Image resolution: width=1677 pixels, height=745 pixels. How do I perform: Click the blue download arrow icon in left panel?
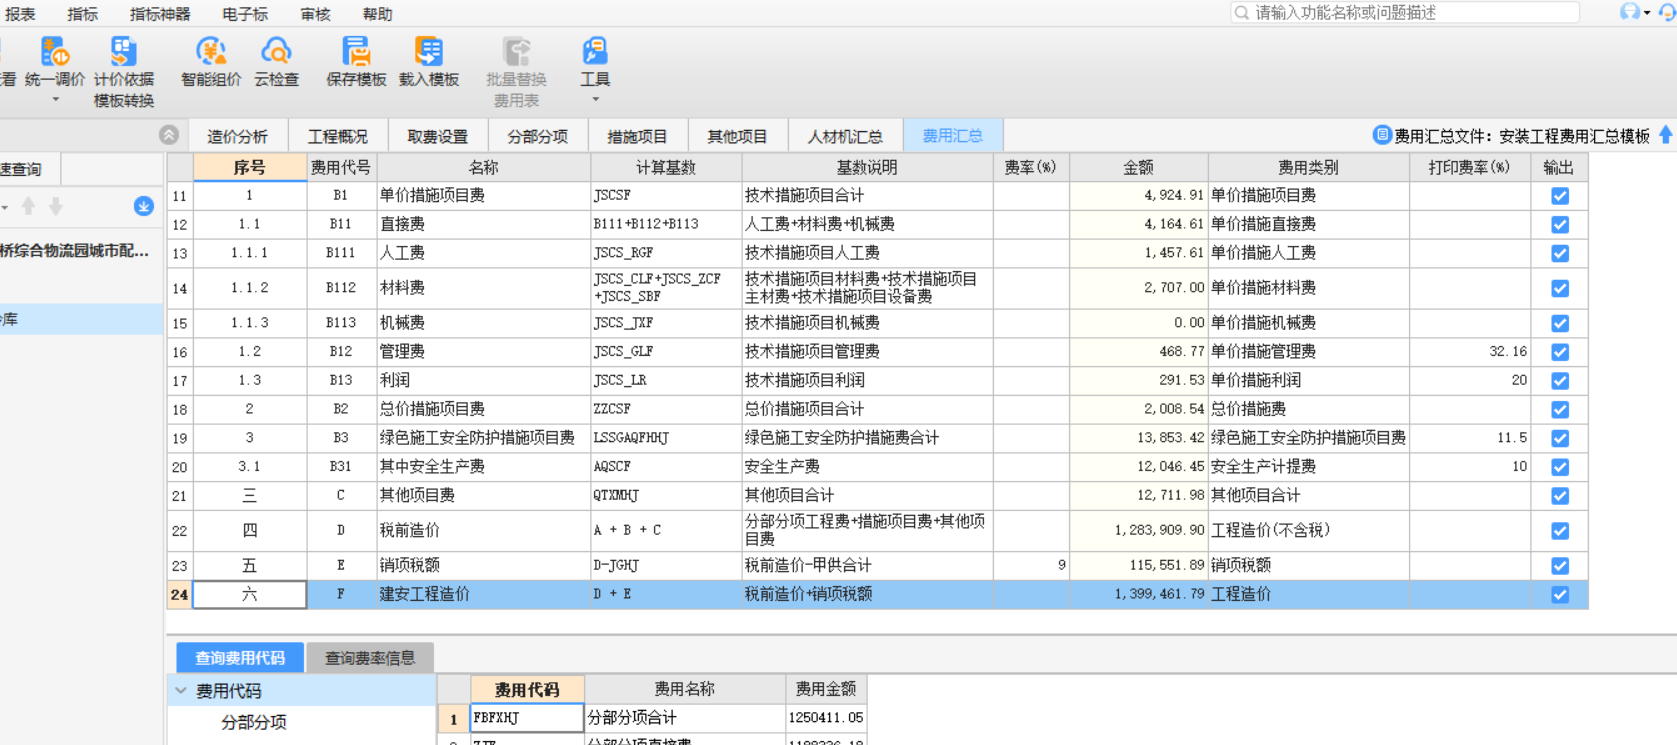click(x=144, y=206)
